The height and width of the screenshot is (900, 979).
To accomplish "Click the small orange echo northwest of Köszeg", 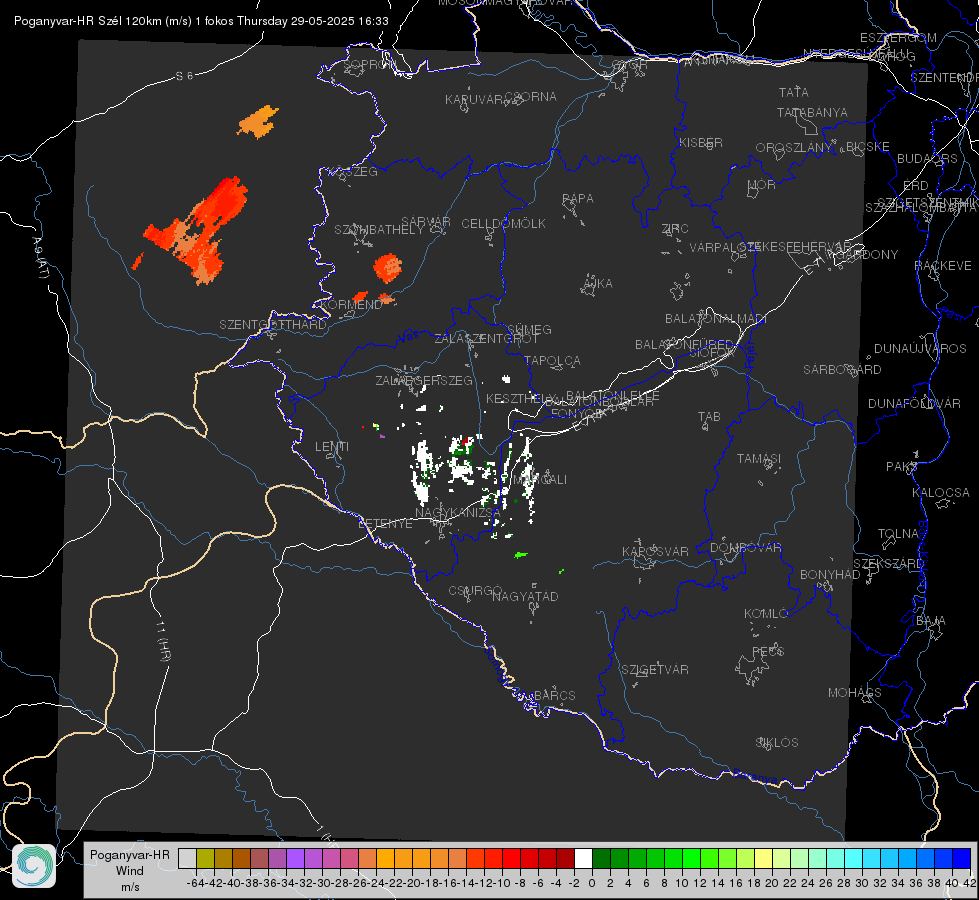I will pos(257,121).
